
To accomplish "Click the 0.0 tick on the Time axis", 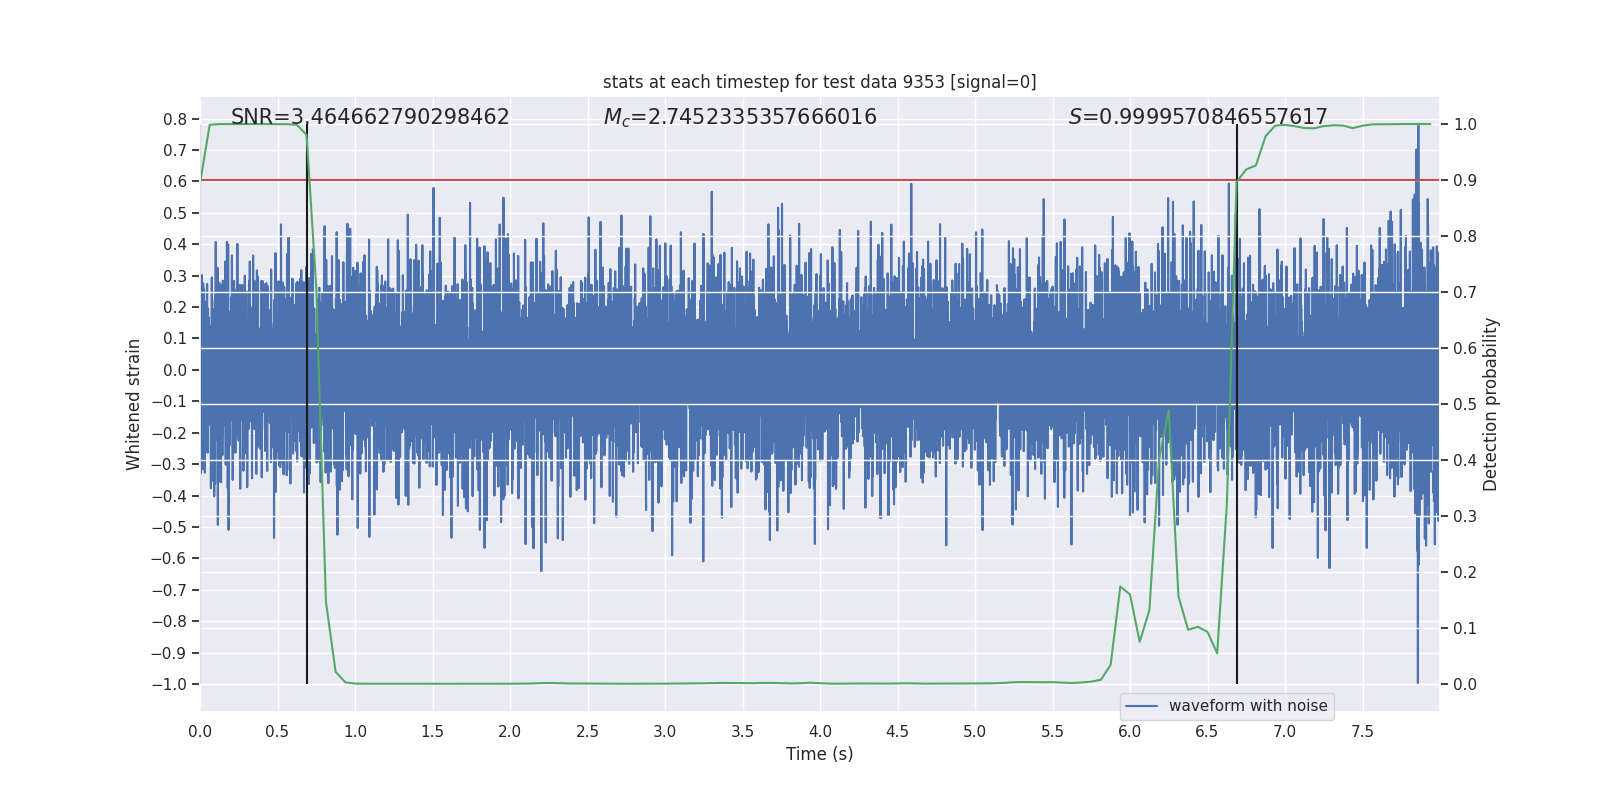I will (x=200, y=731).
